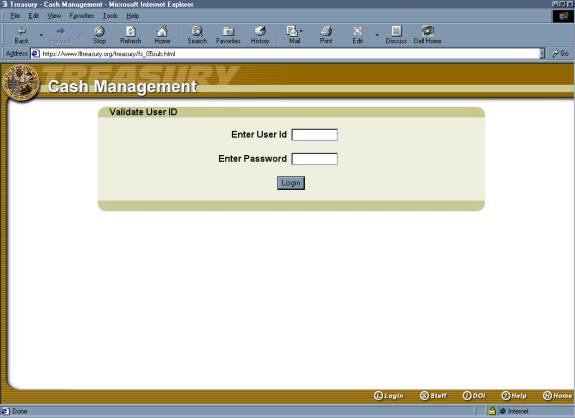Viewport: 575px width, 418px height.
Task: Show the History toolbar icon
Action: tap(260, 35)
